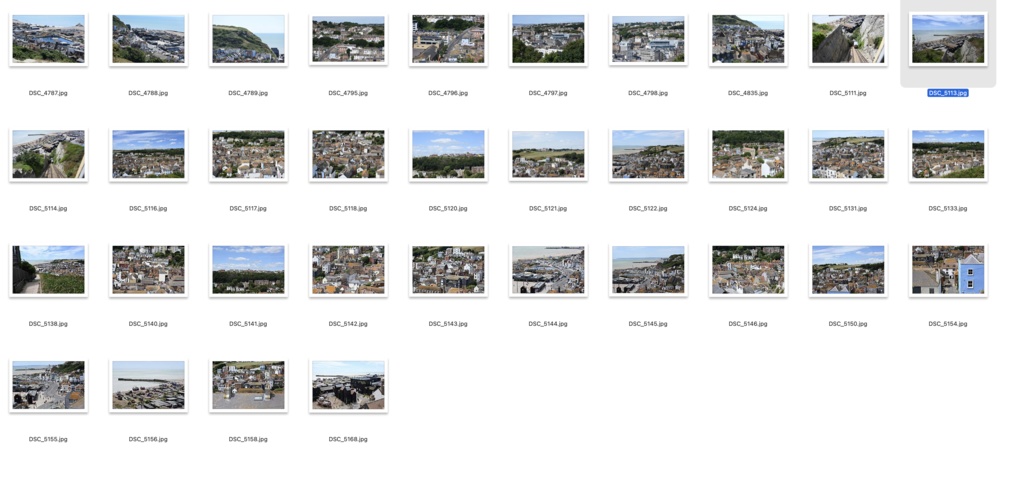Screen dimensions: 1024x479
Task: Select the DSC_5144.jpg harbour thumbnail
Action: coord(548,270)
